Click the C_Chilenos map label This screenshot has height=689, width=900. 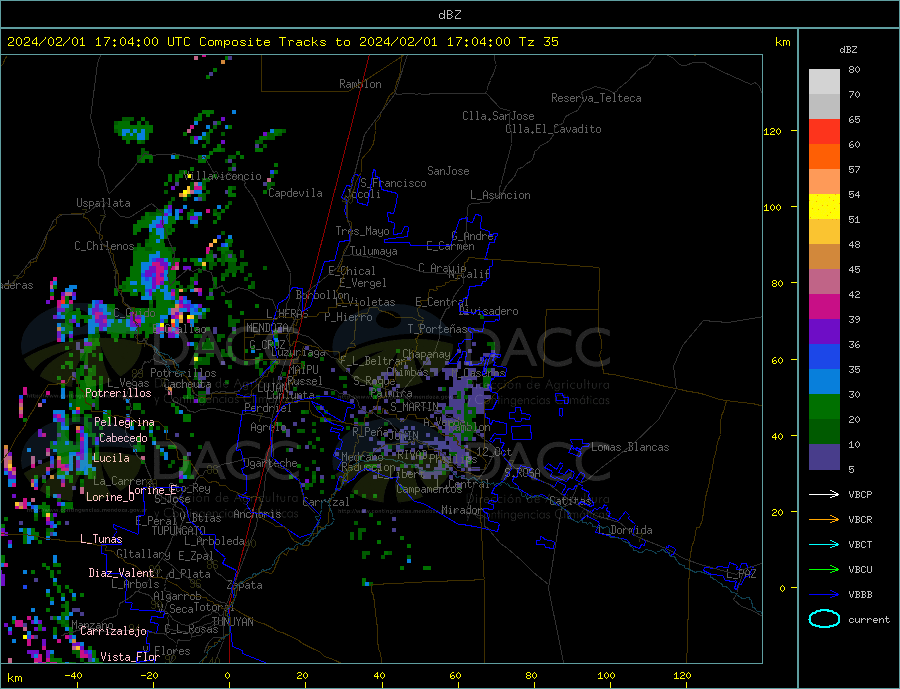click(x=104, y=246)
